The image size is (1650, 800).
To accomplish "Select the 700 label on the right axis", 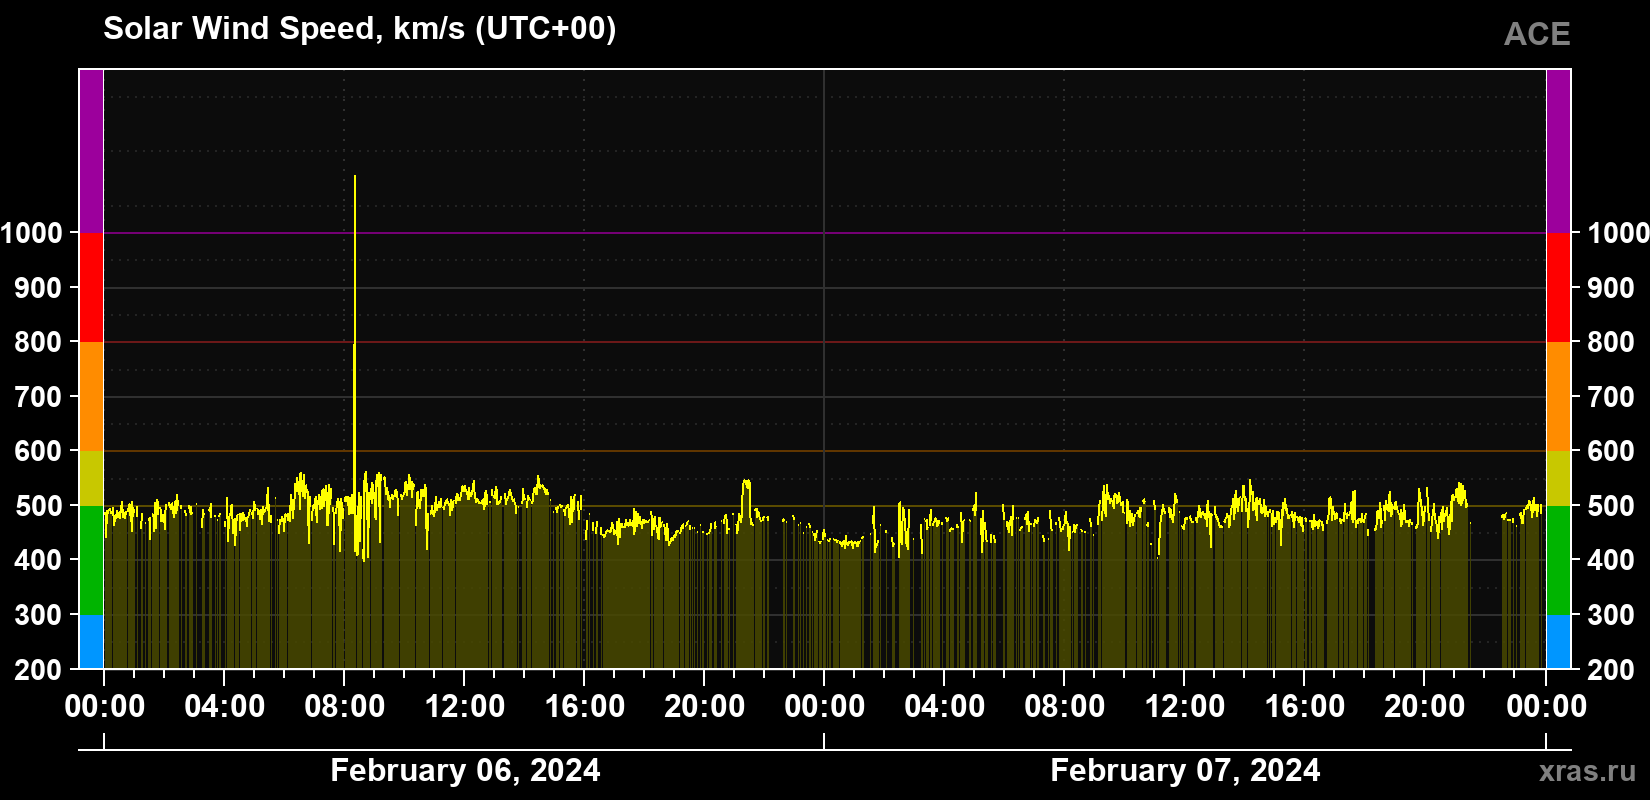I will click(x=1612, y=397).
